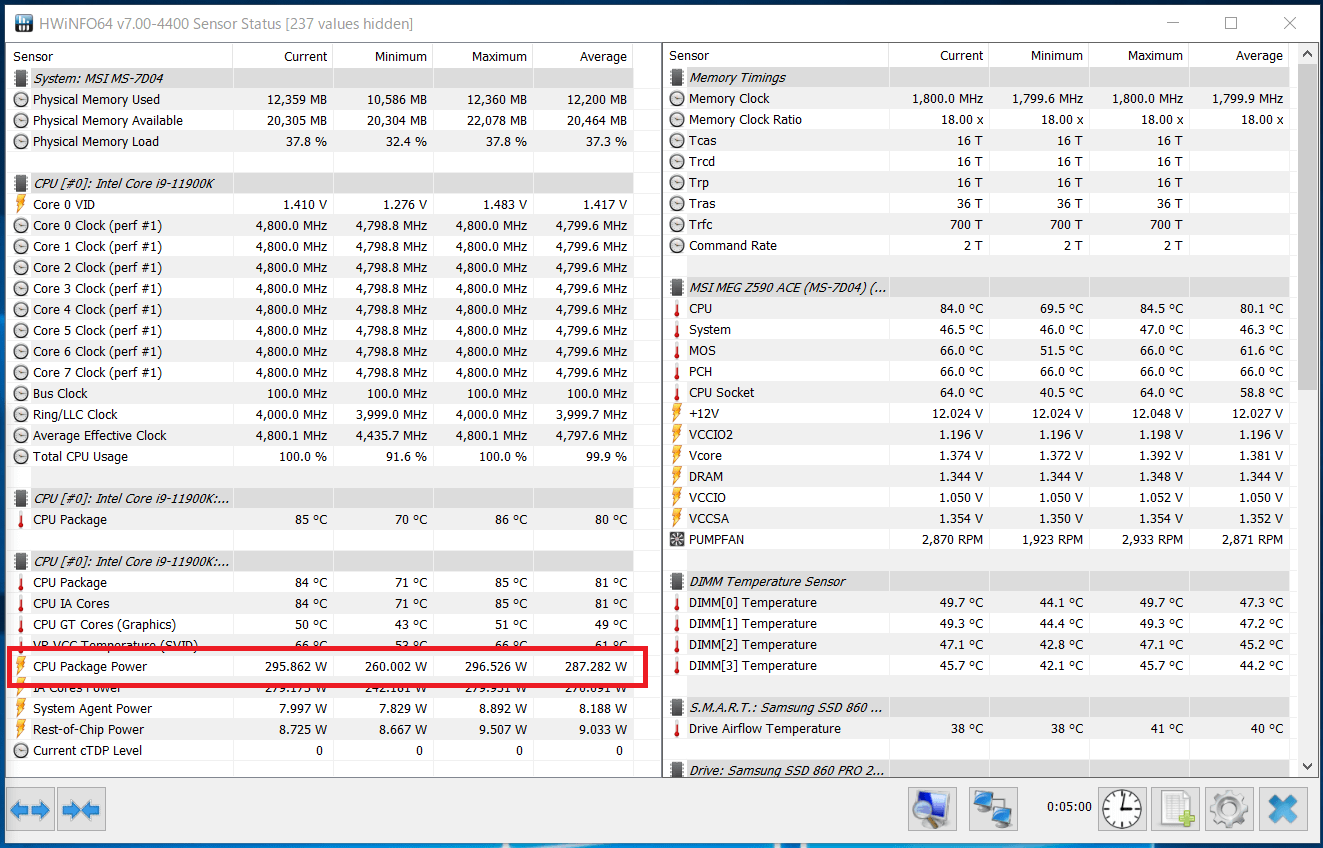Select the Drive: Samsung SSD 860 PRO group
1323x848 pixels.
pos(977,770)
